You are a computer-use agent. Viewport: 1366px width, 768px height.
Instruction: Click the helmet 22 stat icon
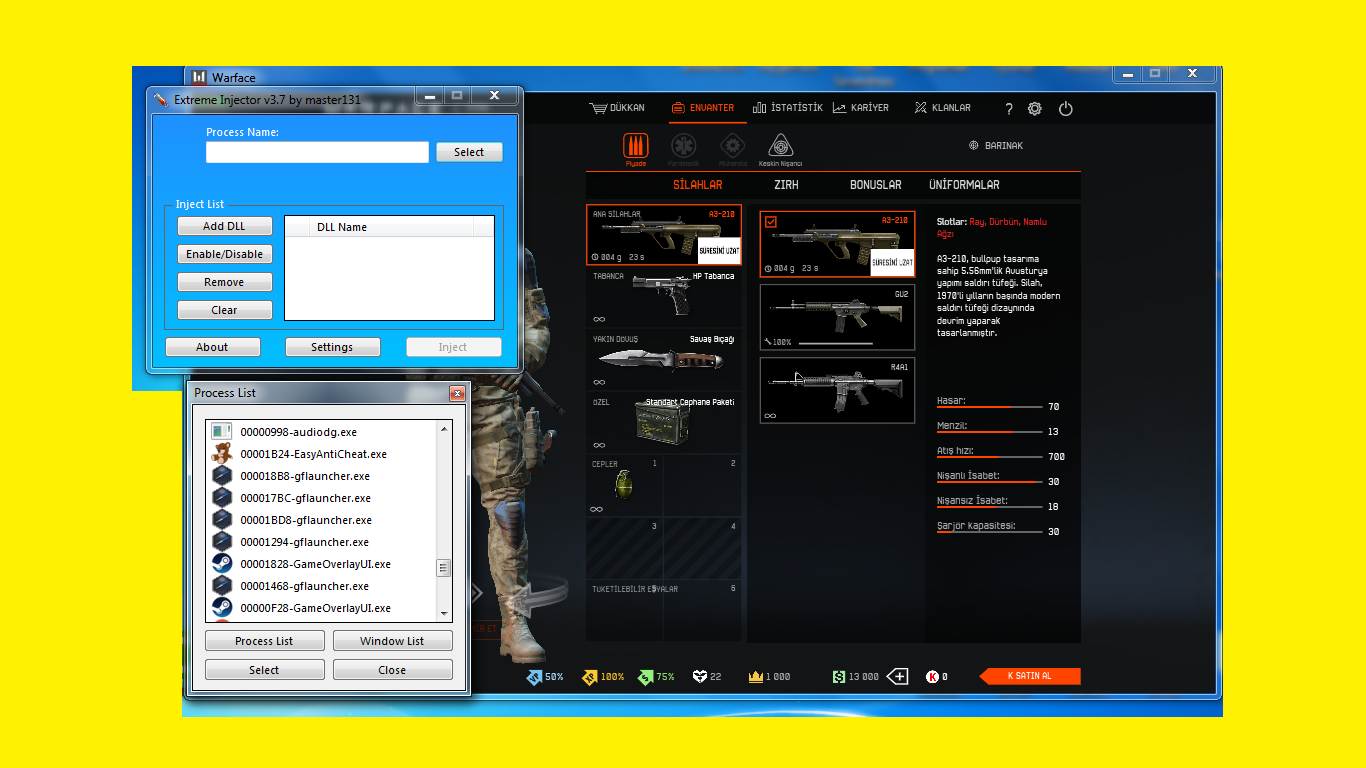coord(700,677)
